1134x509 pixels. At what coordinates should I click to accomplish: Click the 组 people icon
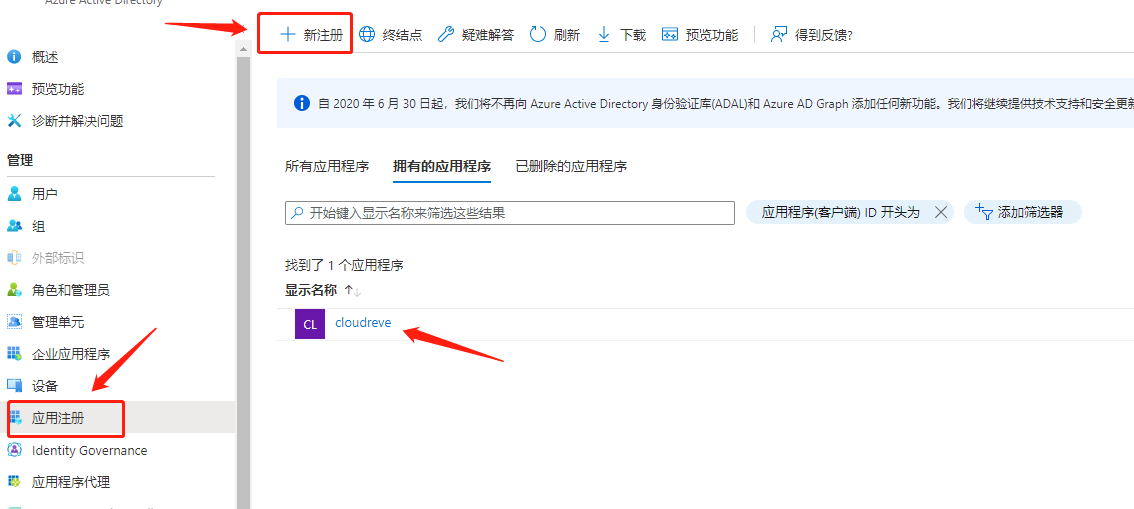14,226
